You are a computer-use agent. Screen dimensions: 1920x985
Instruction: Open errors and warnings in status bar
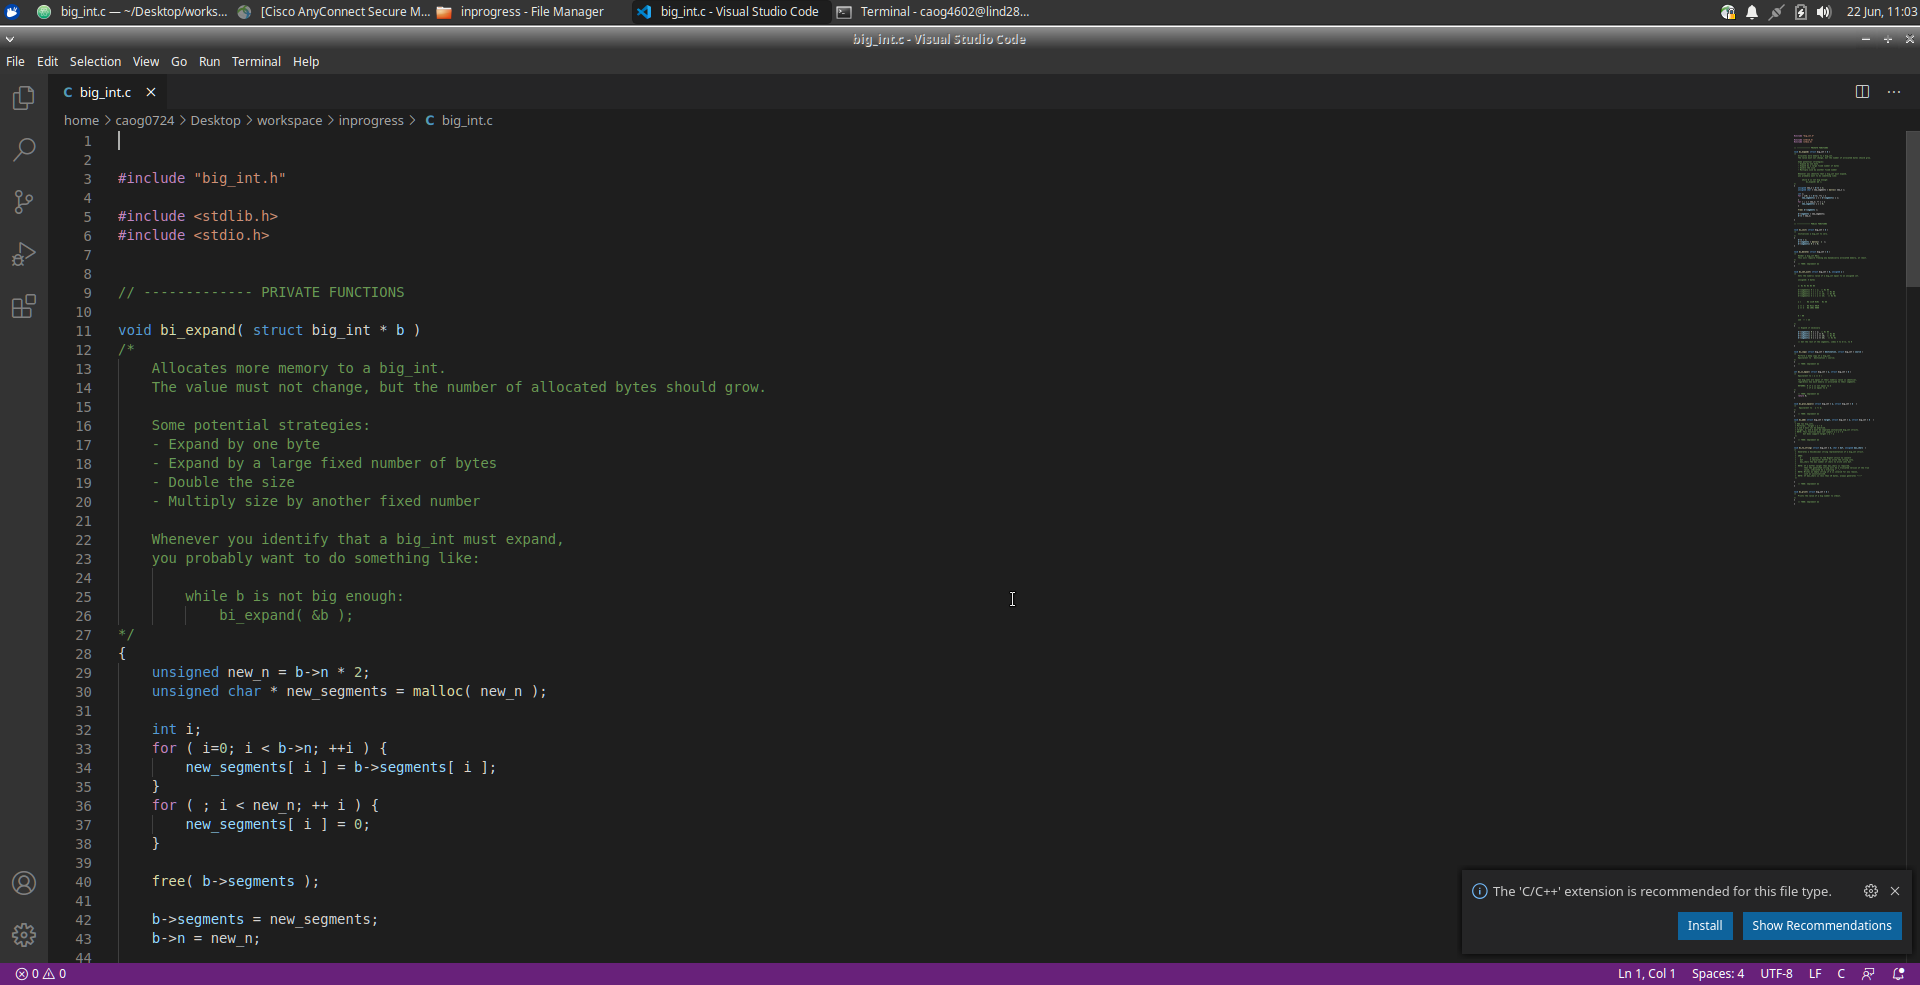click(41, 974)
